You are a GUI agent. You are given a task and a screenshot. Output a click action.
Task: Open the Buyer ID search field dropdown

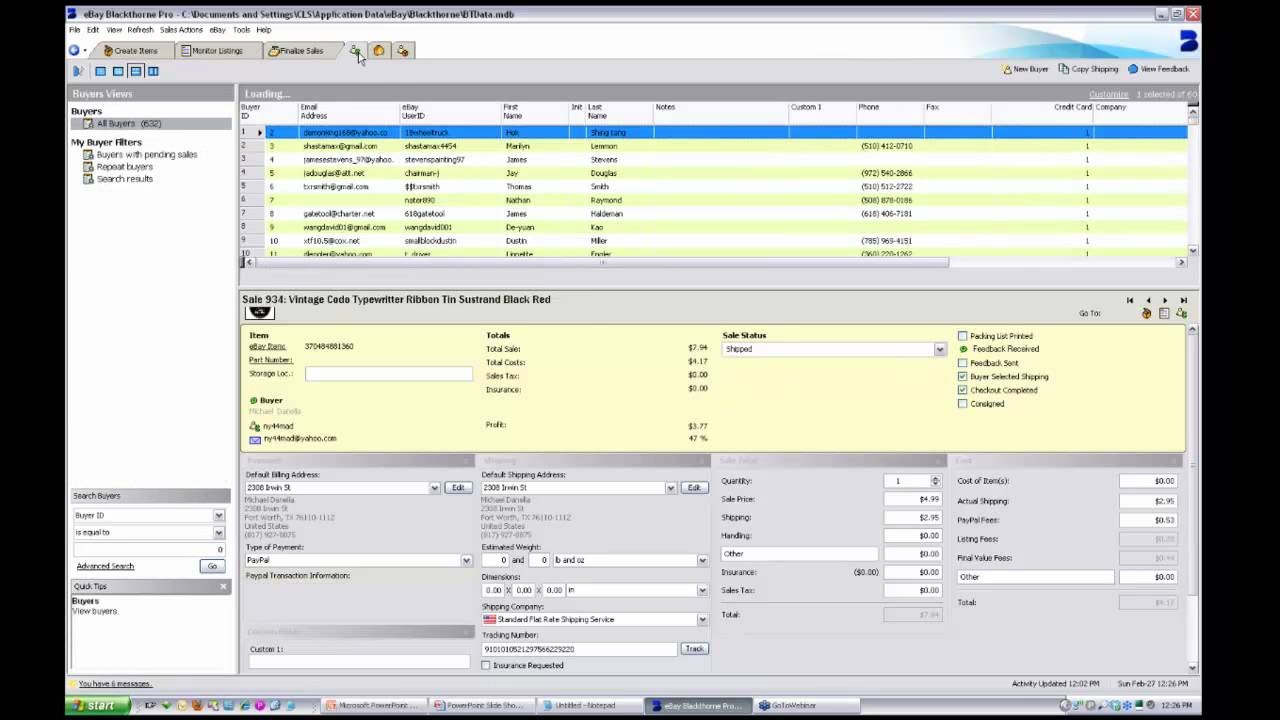[218, 516]
